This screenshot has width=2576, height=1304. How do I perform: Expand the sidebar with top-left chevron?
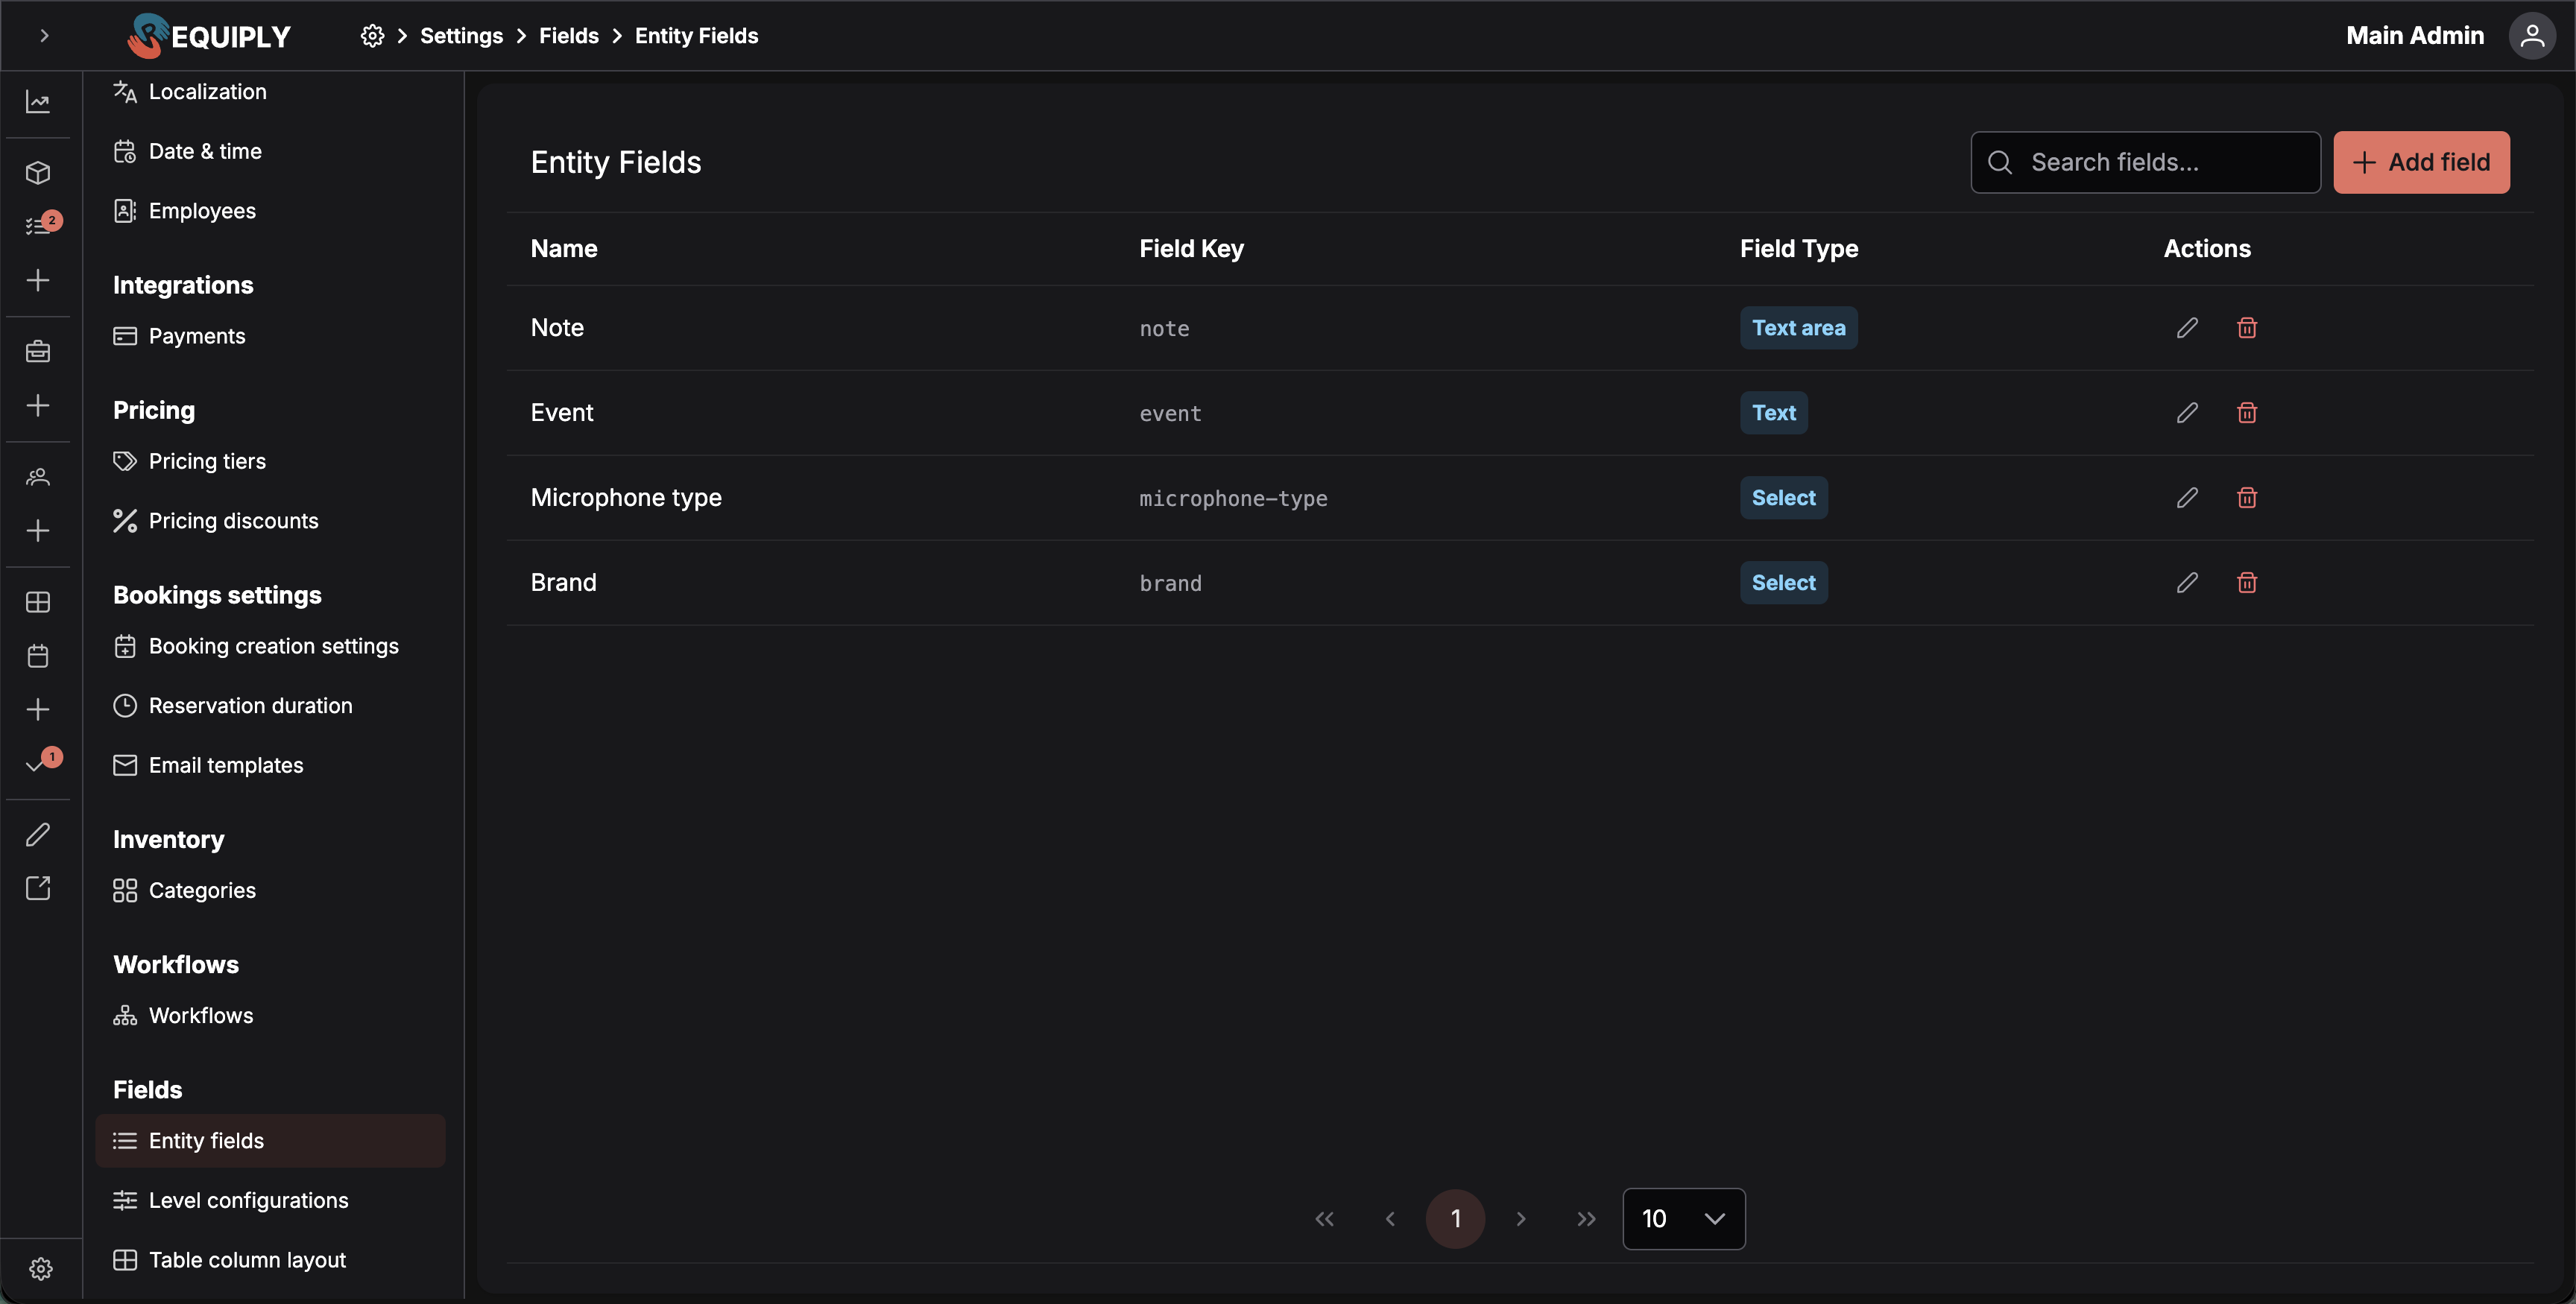44,36
